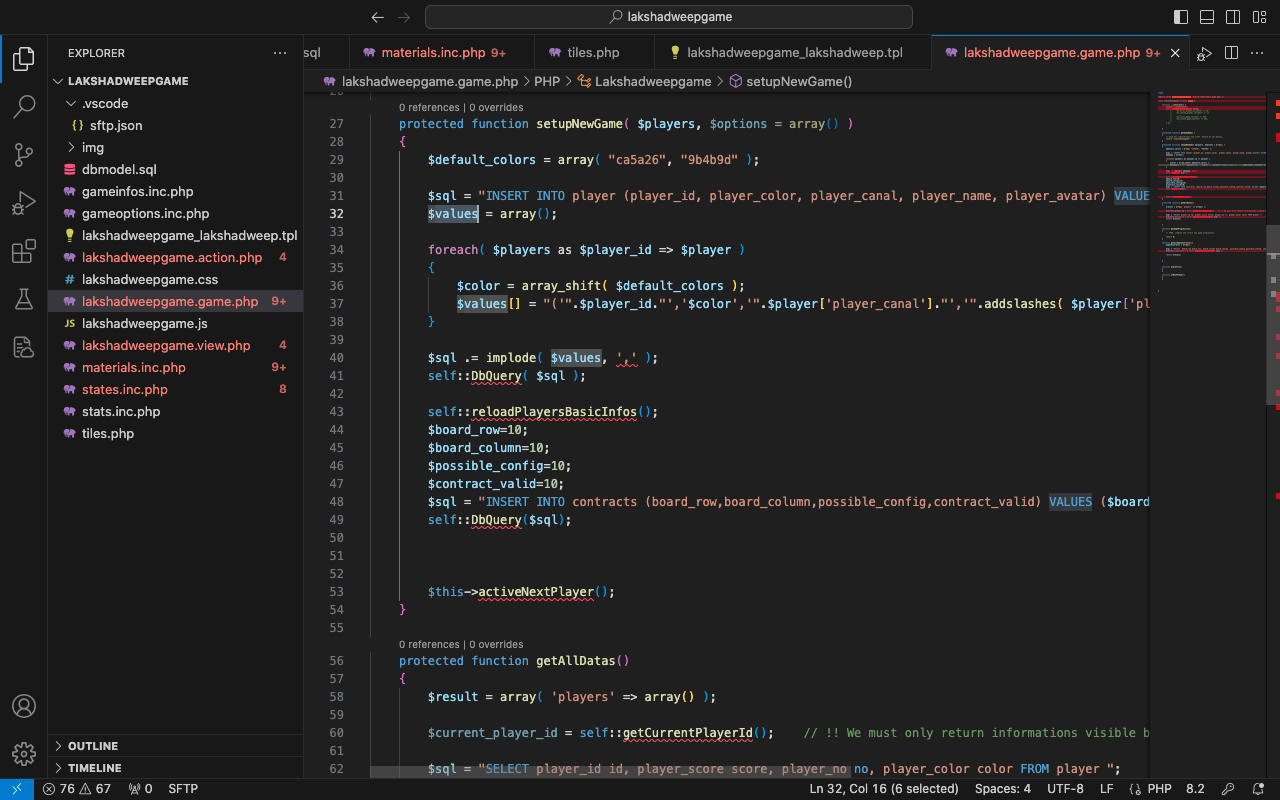Viewport: 1280px width, 800px height.
Task: Click the SFTP status bar item
Action: click(x=183, y=789)
